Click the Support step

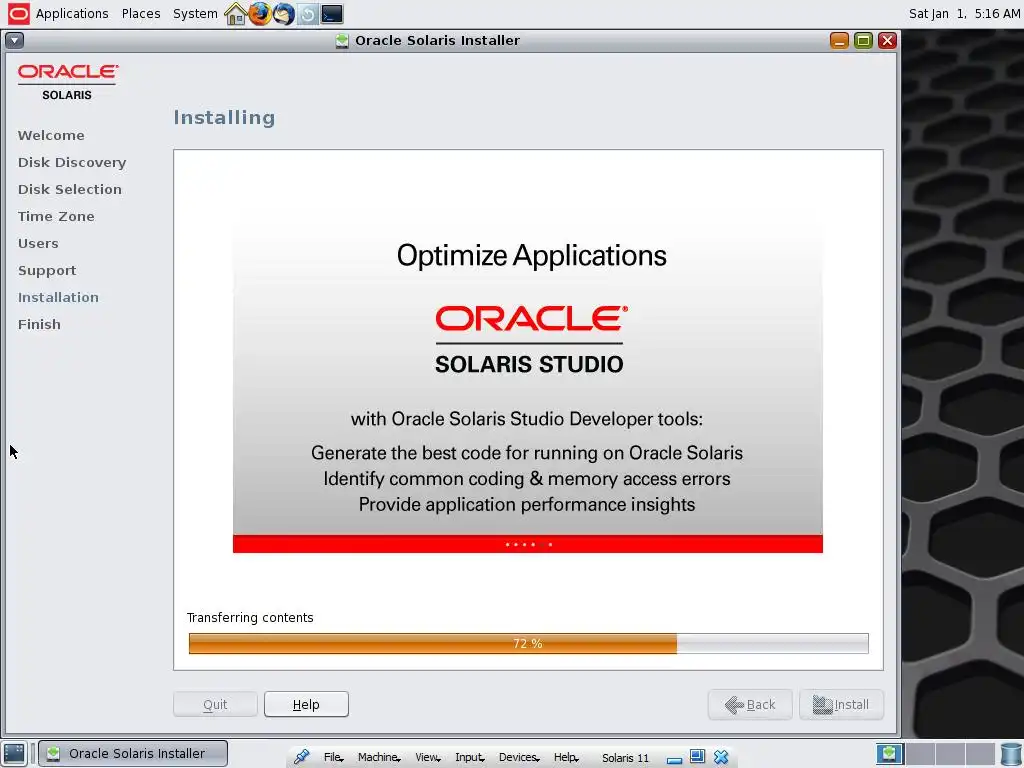47,270
